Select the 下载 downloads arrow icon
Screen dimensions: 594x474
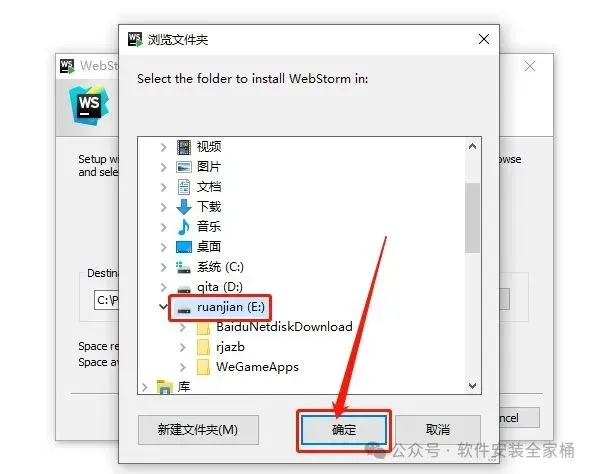pyautogui.click(x=184, y=207)
